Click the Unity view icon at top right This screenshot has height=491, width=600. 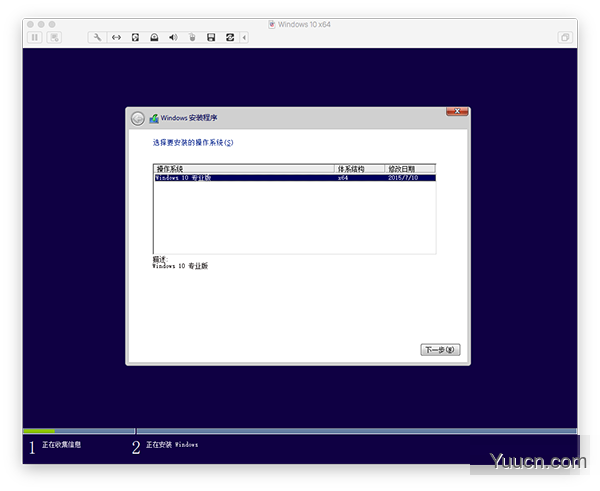pos(565,37)
